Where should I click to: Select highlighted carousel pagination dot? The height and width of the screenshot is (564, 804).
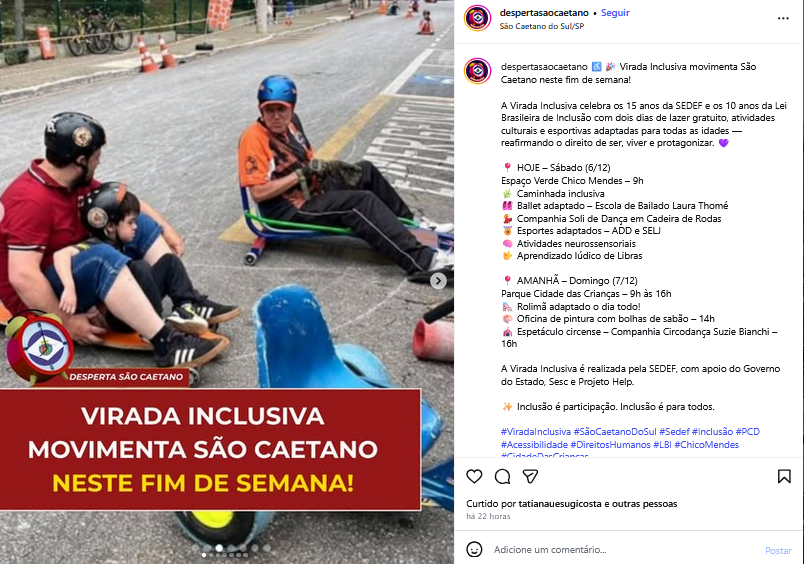204,555
